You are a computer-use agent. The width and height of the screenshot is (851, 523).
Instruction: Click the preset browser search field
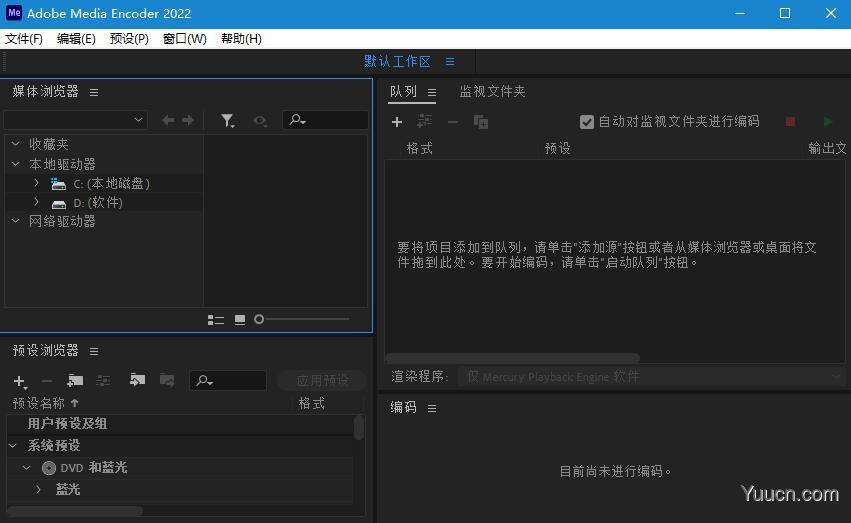tap(228, 380)
